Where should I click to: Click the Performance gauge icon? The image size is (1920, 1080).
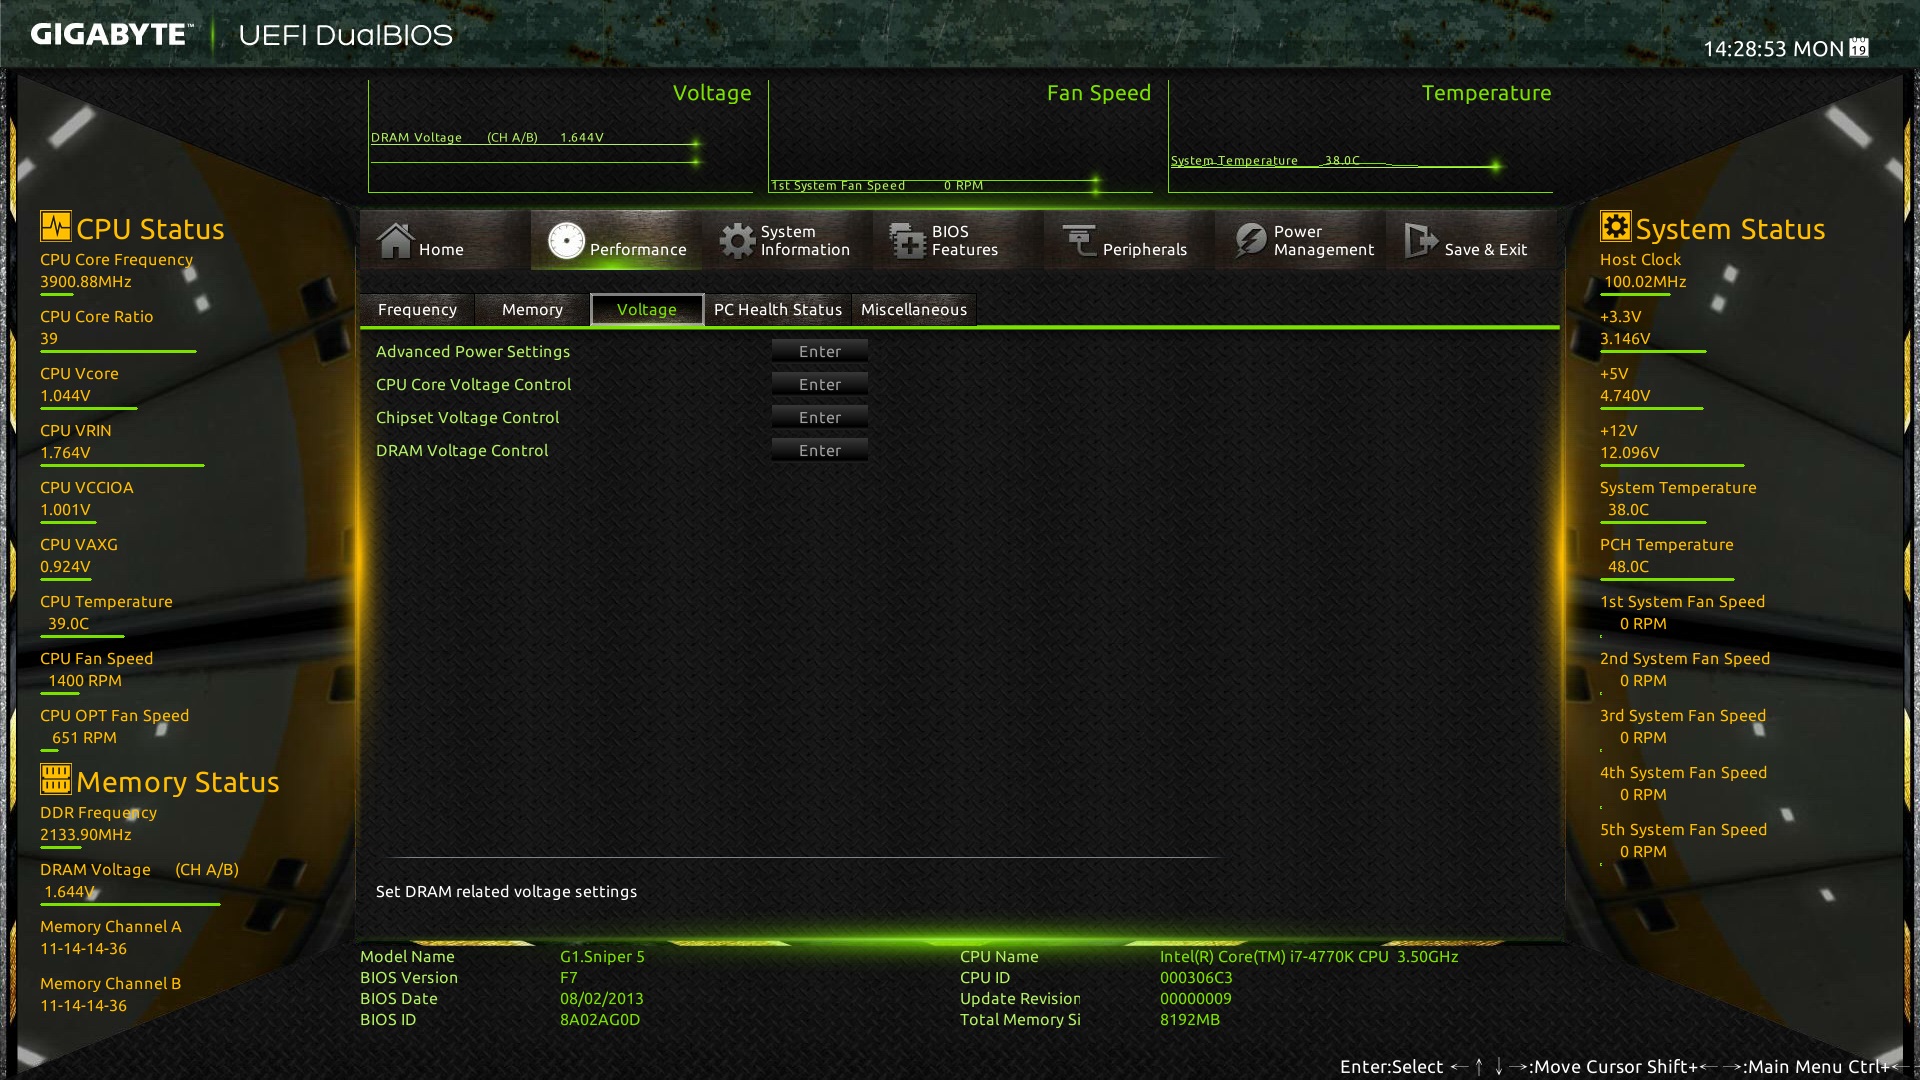pyautogui.click(x=566, y=241)
